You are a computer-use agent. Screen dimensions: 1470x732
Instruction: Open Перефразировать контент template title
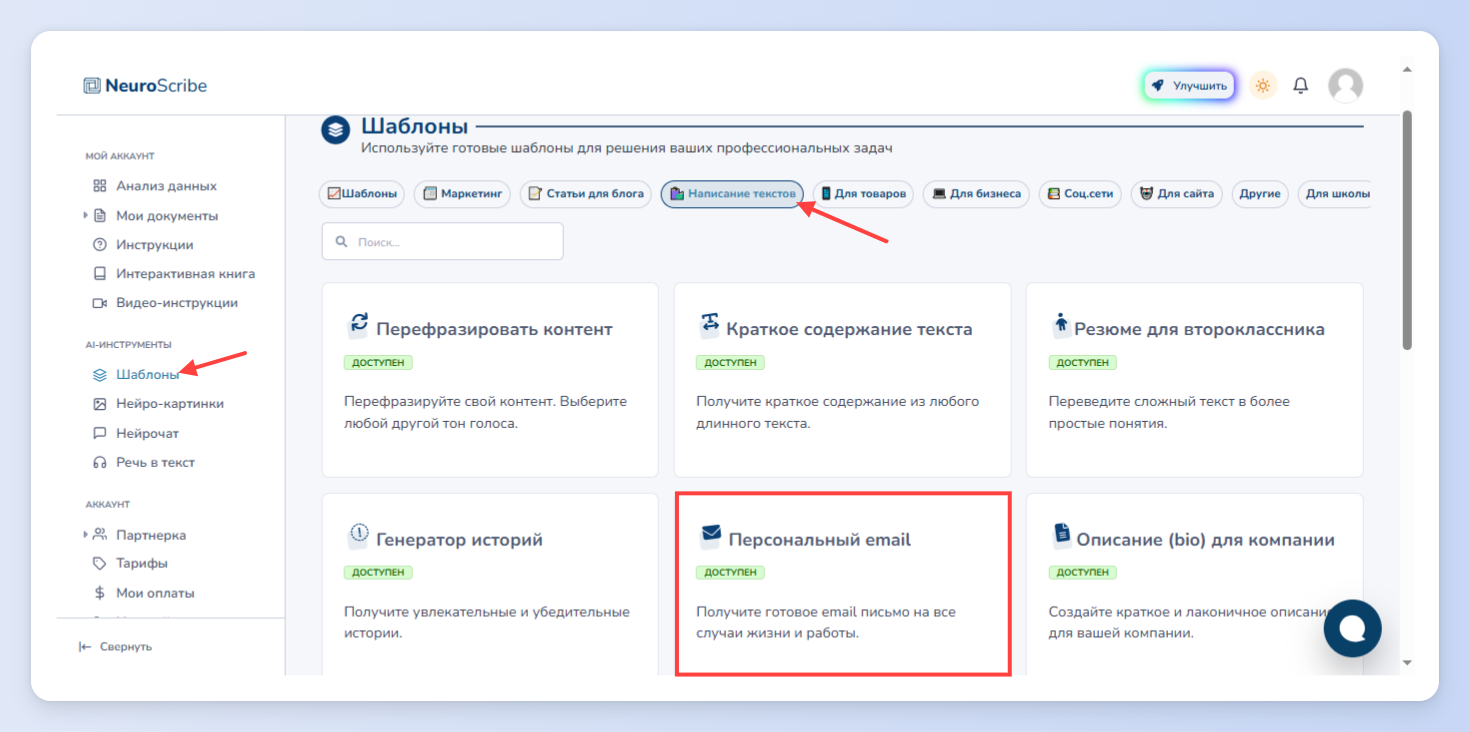(x=494, y=329)
